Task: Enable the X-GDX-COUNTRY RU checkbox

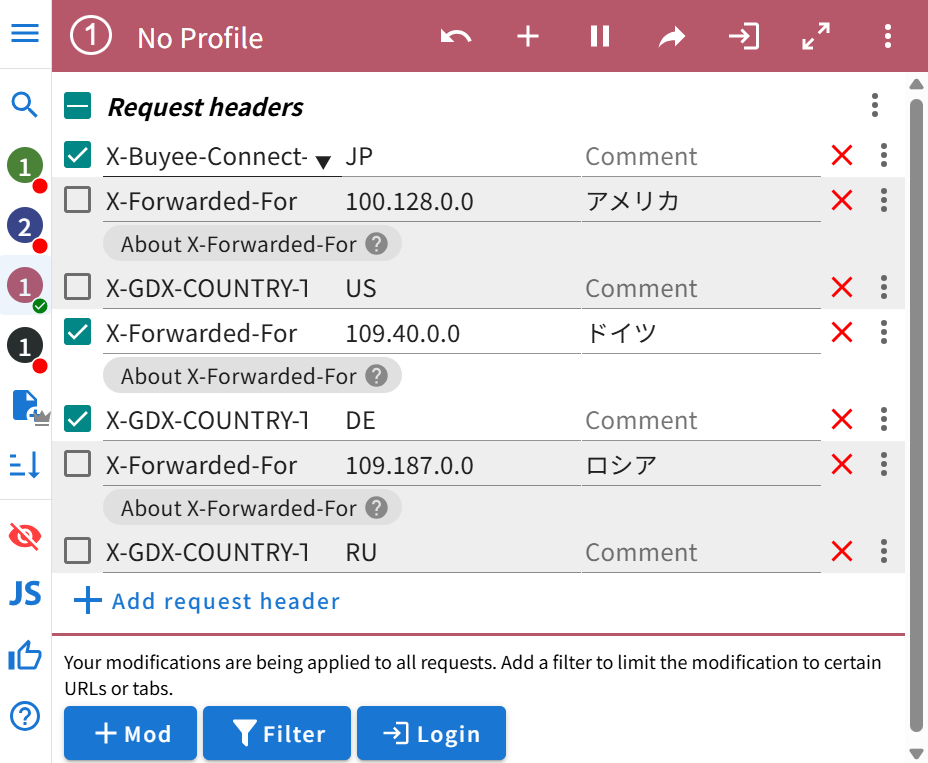Action: point(78,551)
